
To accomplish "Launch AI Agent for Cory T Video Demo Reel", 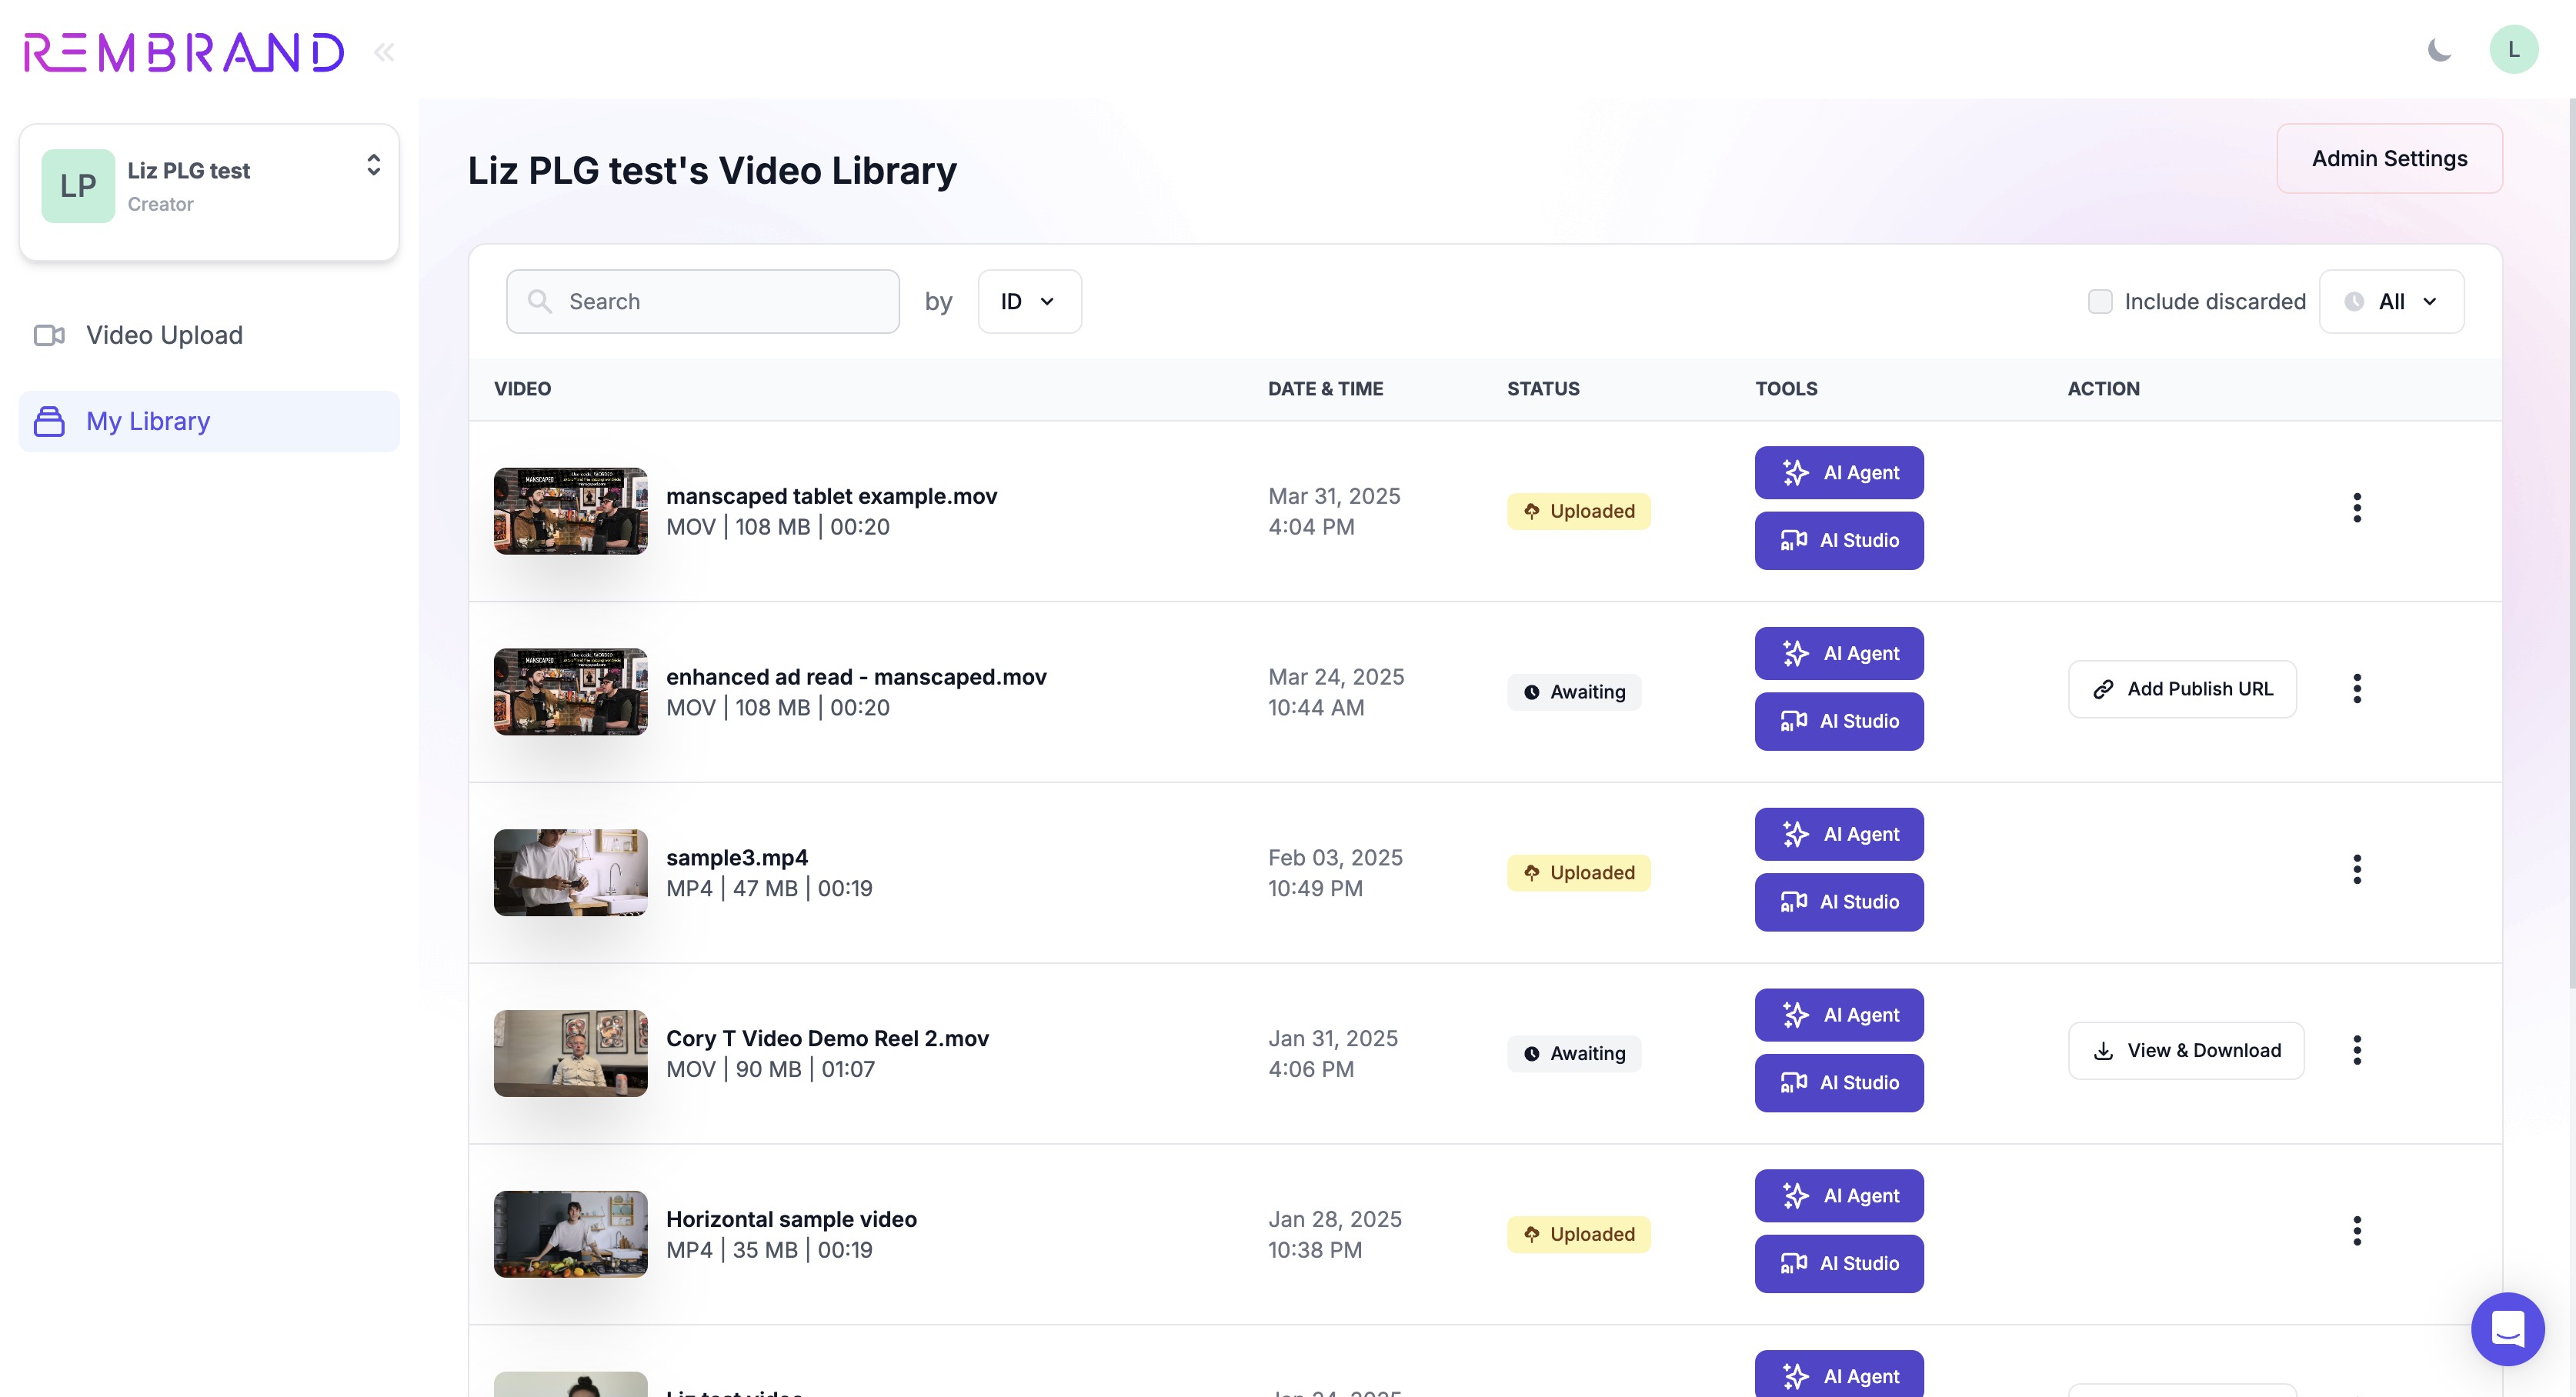I will click(x=1839, y=1015).
